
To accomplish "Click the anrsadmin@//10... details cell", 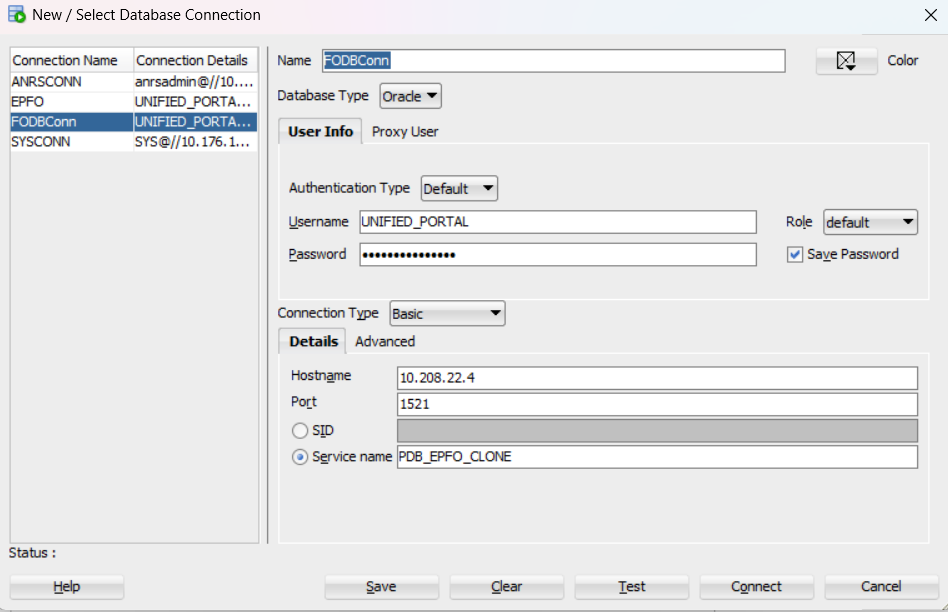I will coord(195,82).
